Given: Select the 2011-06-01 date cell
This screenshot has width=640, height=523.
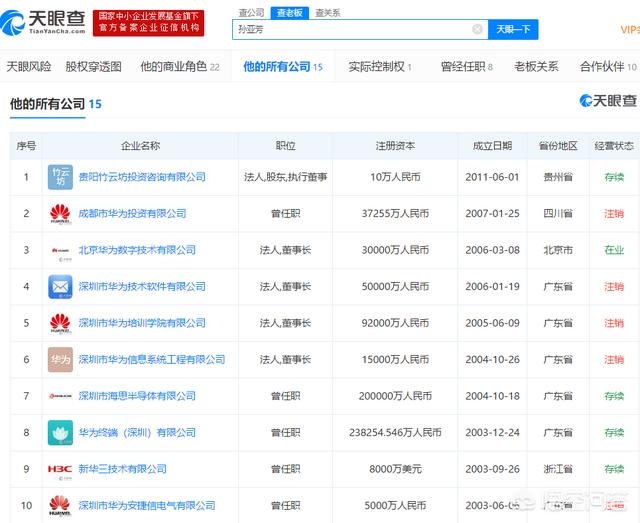Looking at the screenshot, I should [492, 177].
